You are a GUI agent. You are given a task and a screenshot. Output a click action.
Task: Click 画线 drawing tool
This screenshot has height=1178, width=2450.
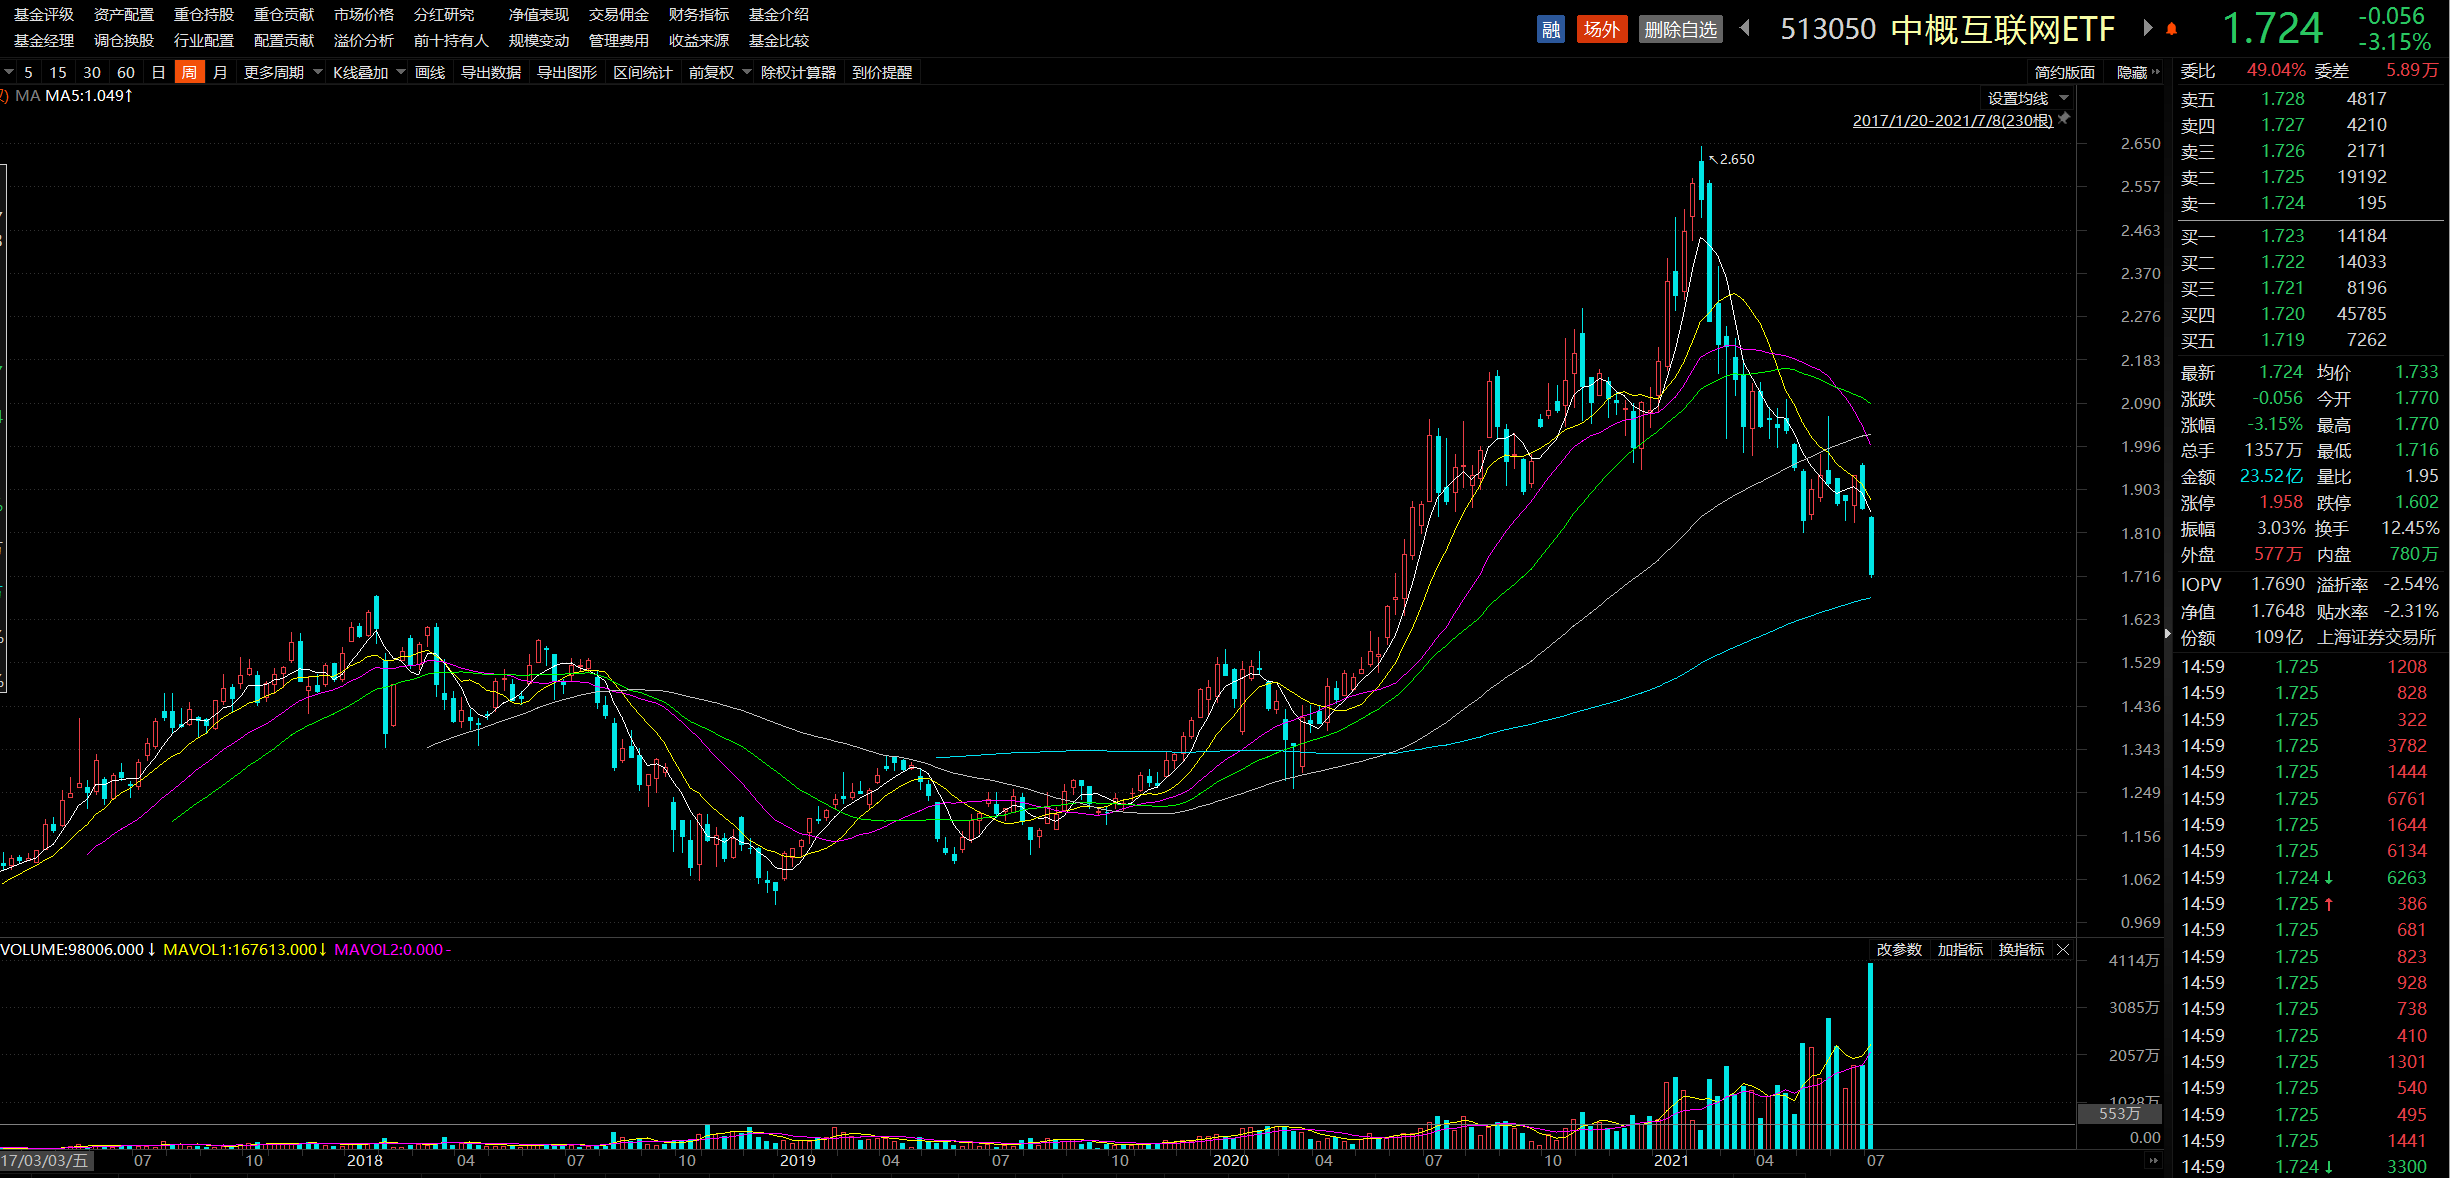[430, 72]
